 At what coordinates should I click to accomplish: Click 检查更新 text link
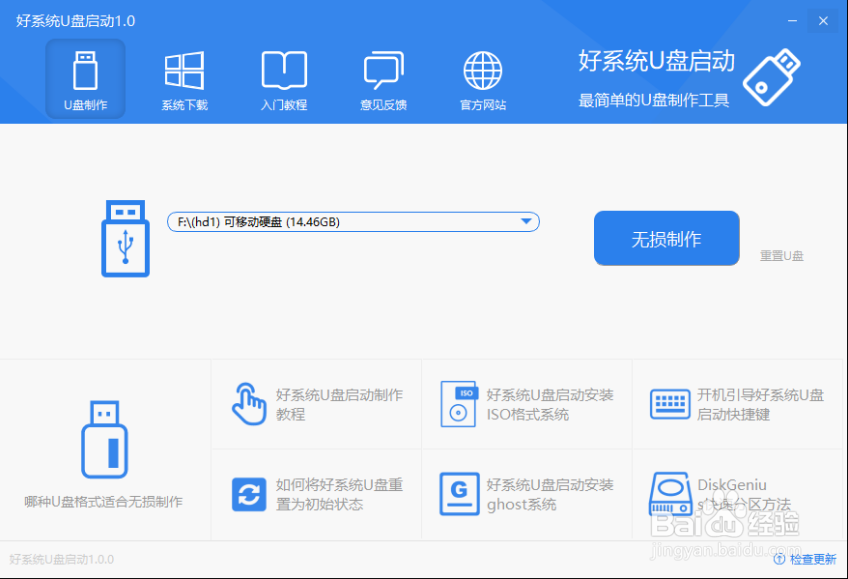tap(813, 559)
